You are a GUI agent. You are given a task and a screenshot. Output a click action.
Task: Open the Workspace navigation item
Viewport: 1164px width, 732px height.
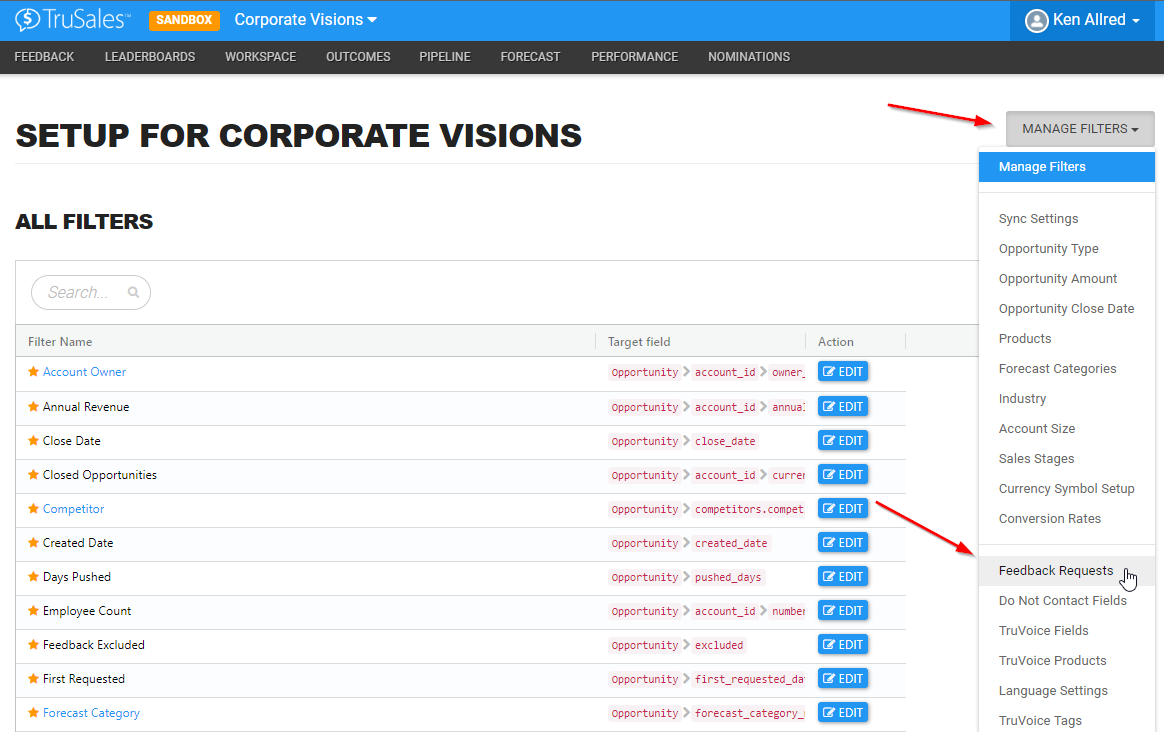(261, 57)
